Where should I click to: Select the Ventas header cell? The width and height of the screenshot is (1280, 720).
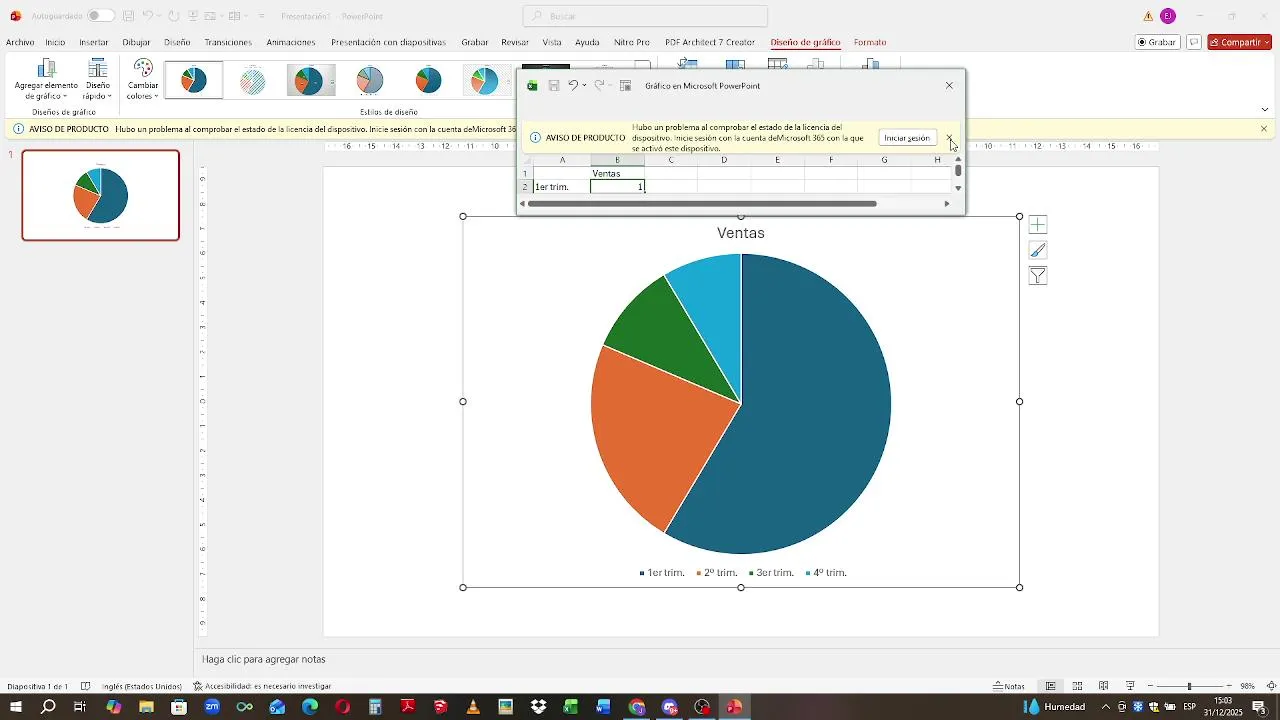click(x=617, y=174)
